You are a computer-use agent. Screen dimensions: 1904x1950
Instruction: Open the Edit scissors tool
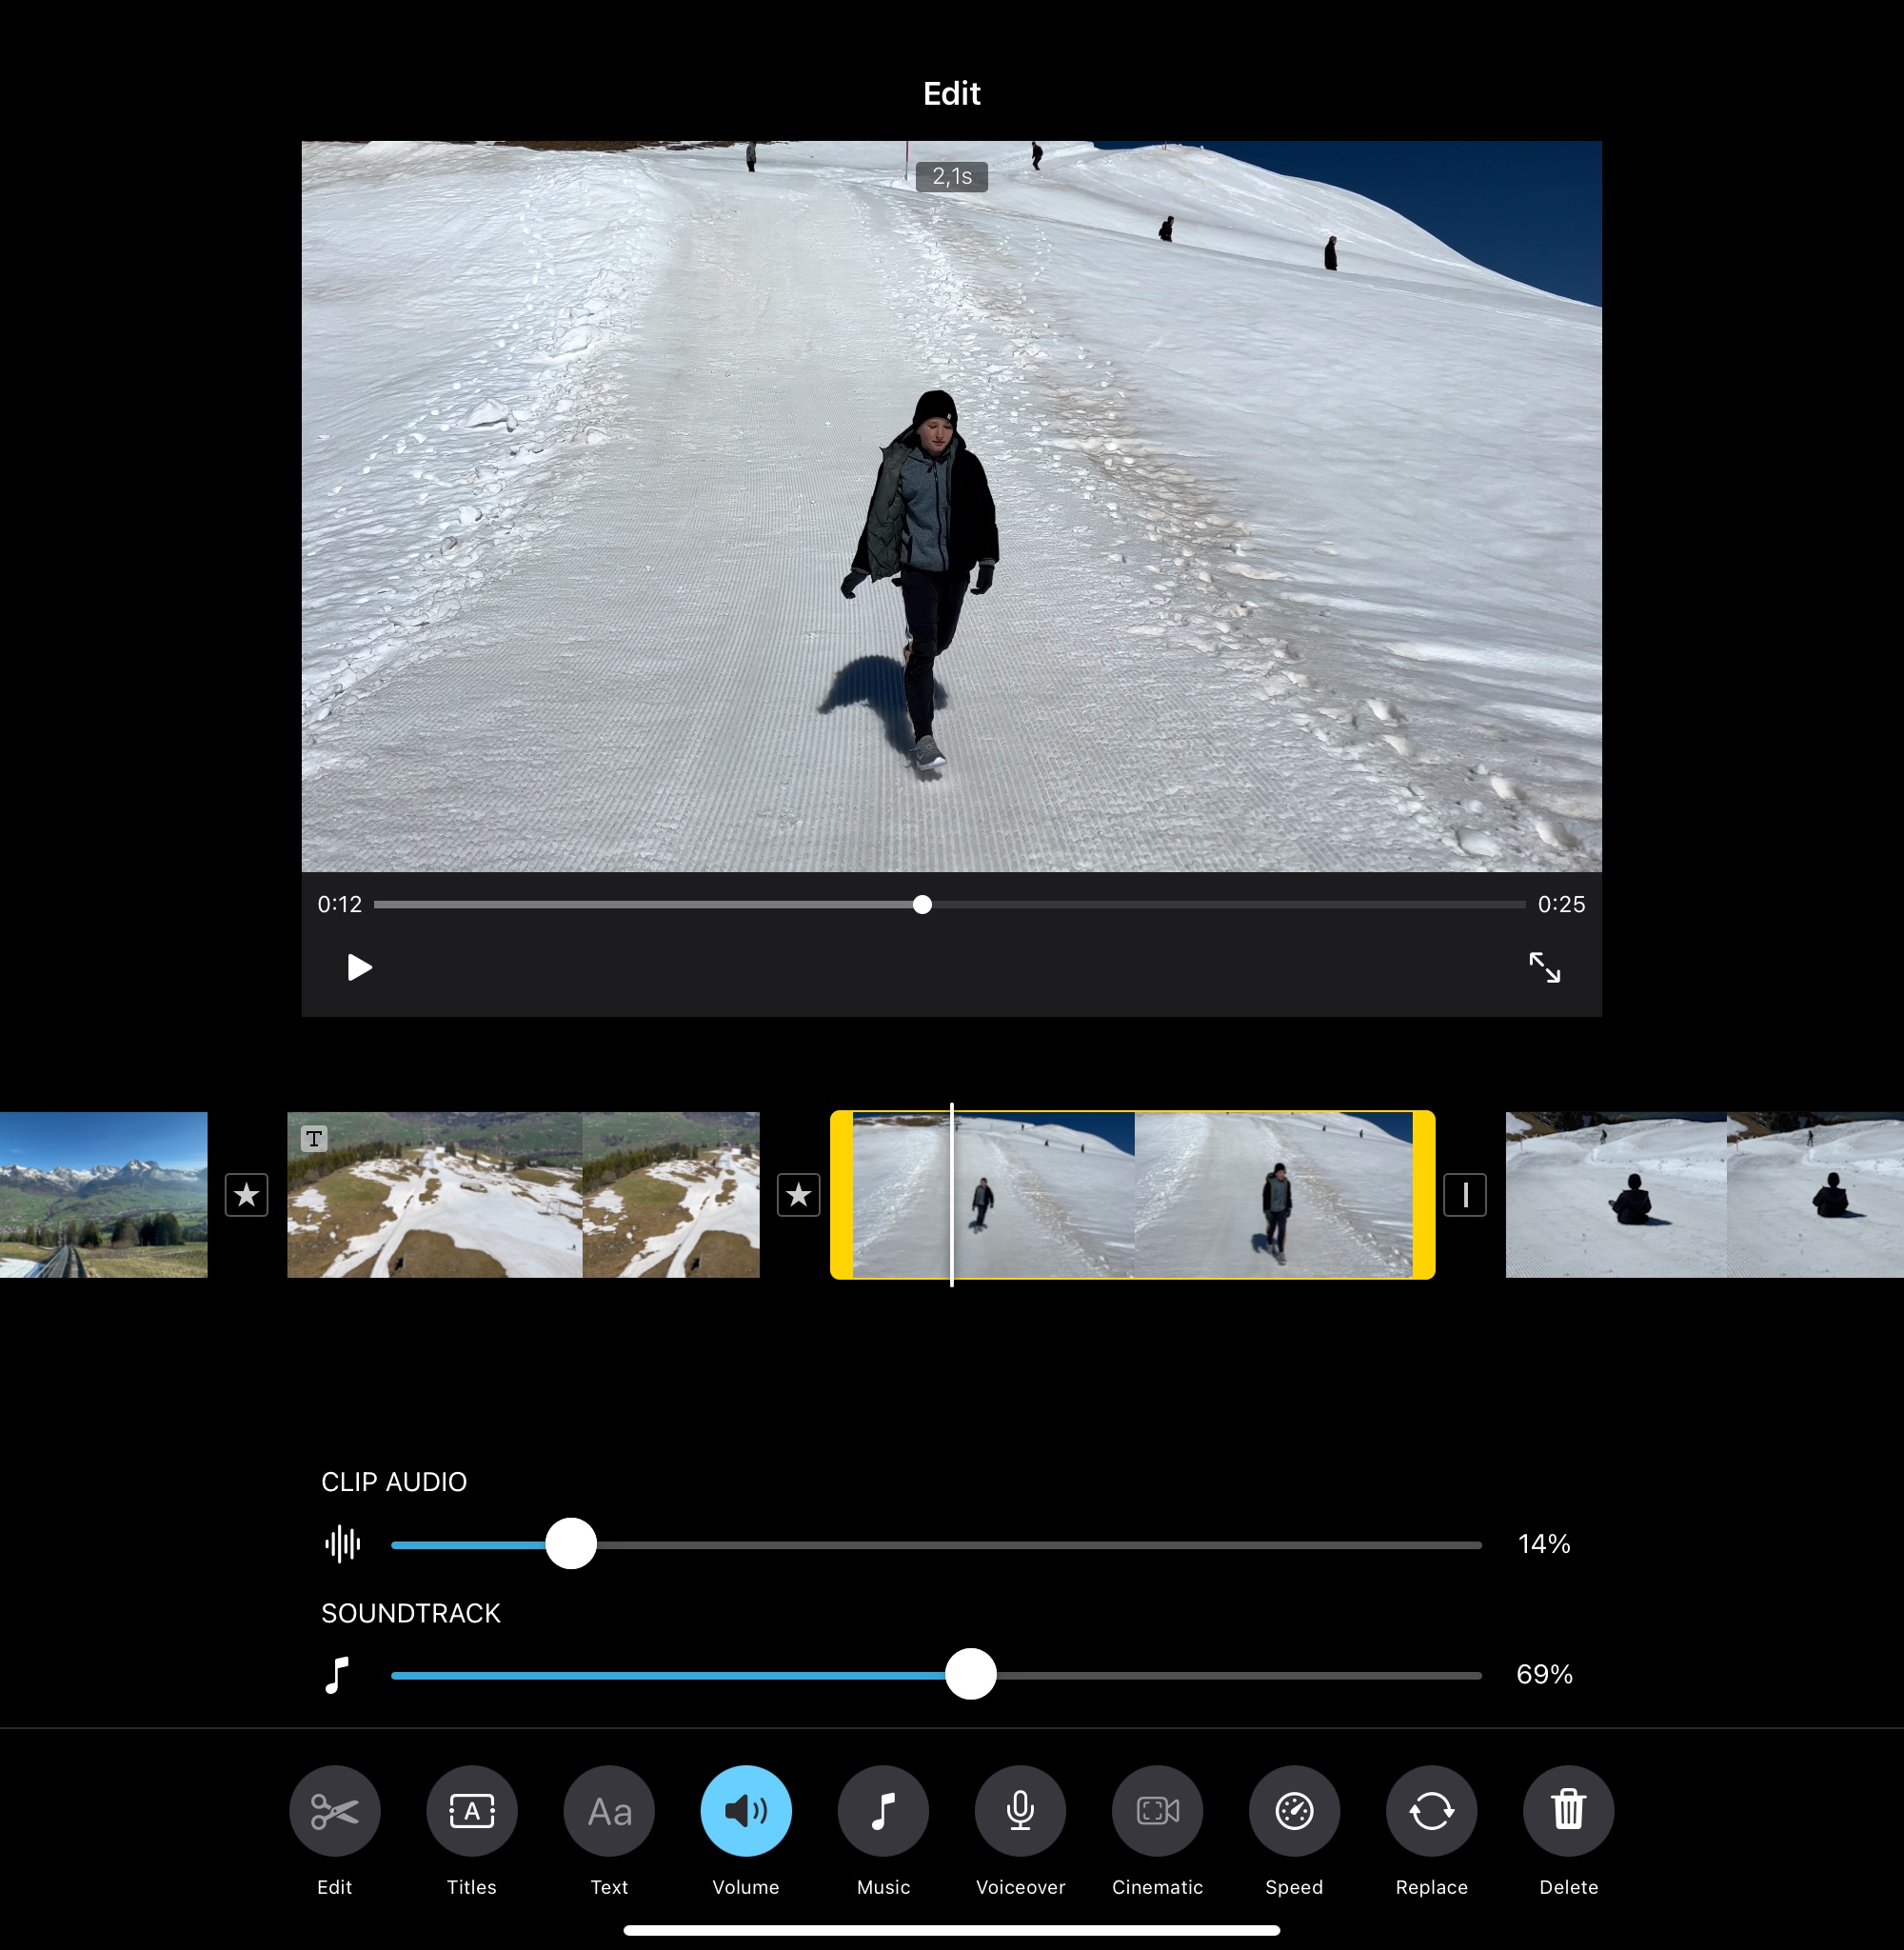click(x=334, y=1810)
